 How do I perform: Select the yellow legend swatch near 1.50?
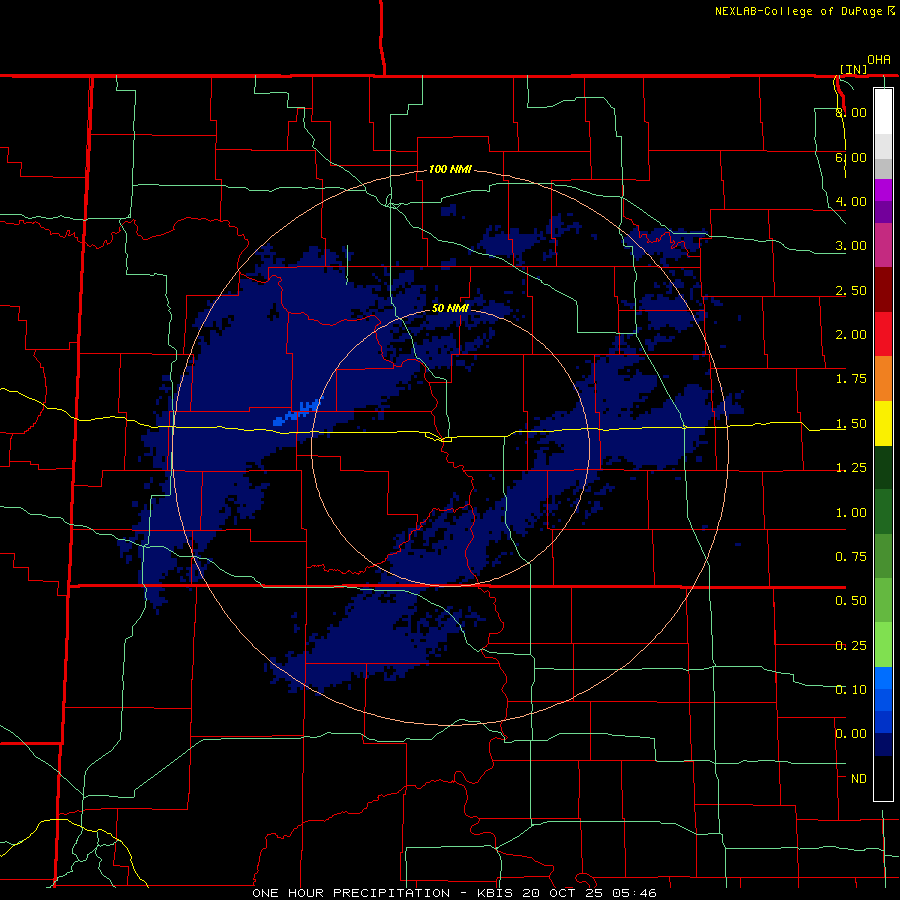tap(883, 424)
